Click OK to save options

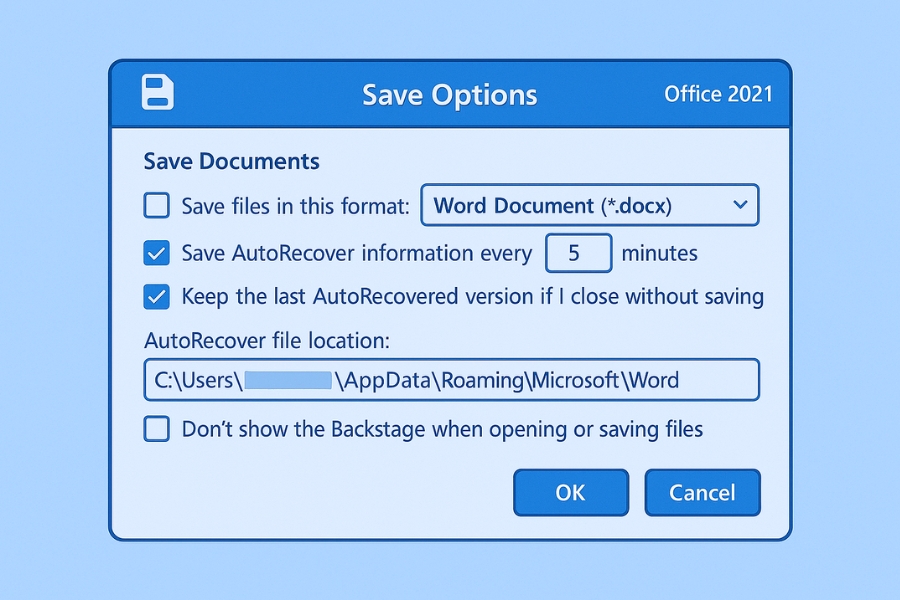pos(571,492)
